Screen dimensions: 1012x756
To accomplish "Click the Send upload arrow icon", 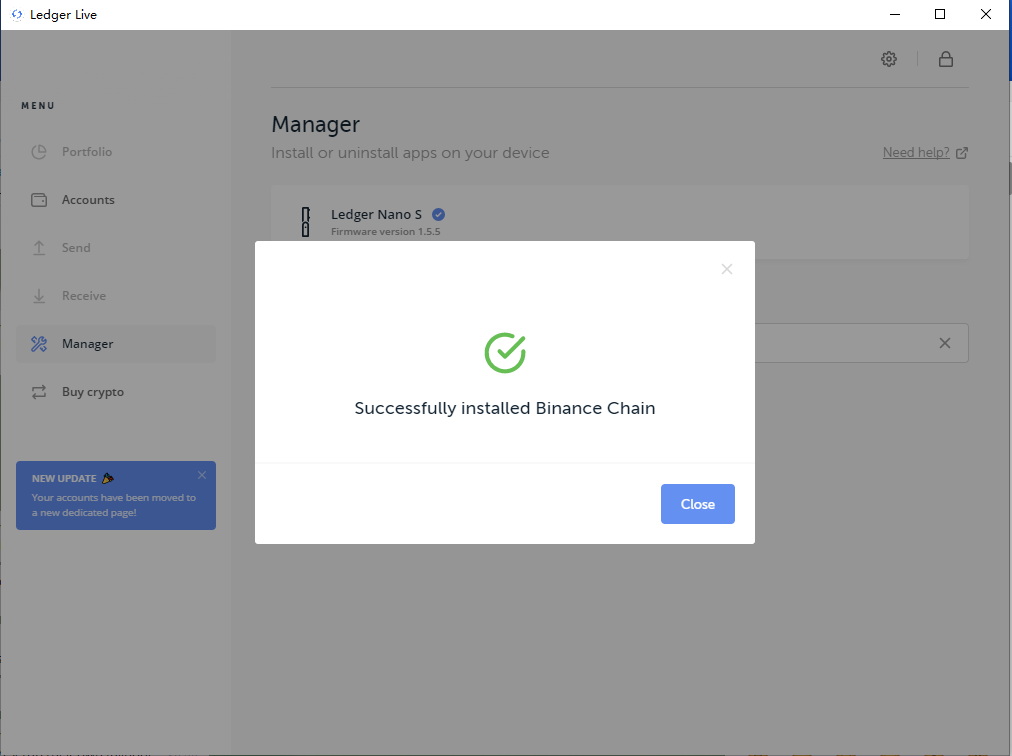I will coord(39,248).
